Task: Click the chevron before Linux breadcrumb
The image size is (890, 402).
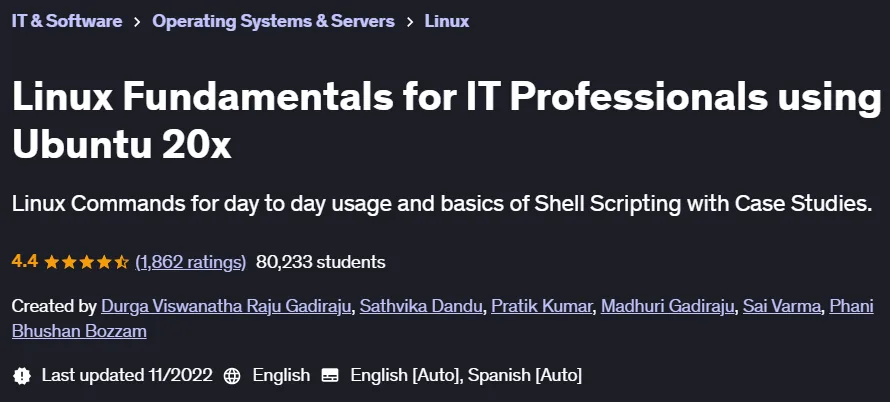Action: (x=409, y=22)
